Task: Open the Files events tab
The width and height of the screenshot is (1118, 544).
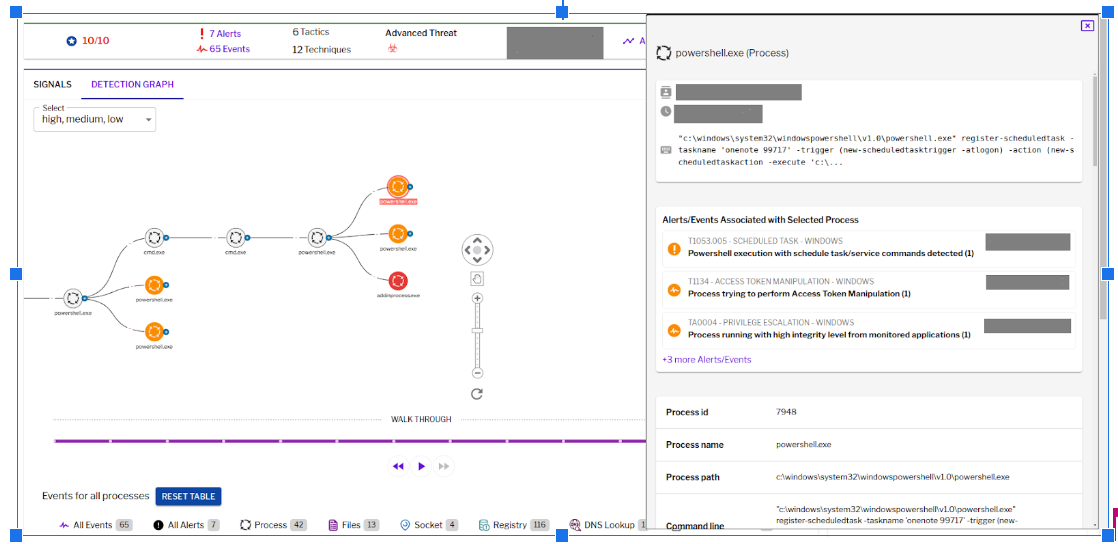Action: coord(354,525)
